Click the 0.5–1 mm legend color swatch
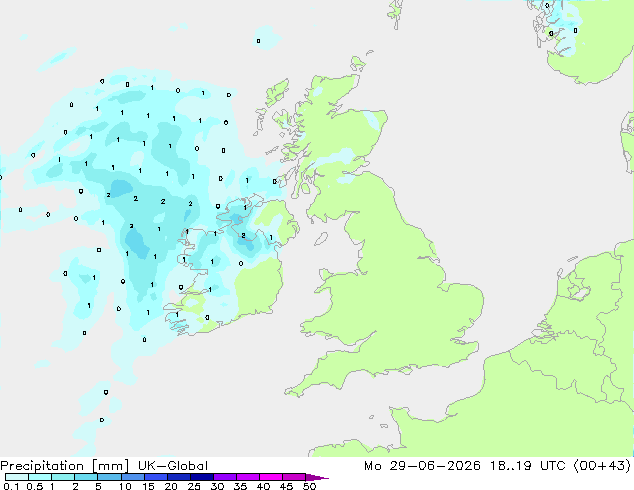Viewport: 634px width, 490px height. 40,477
